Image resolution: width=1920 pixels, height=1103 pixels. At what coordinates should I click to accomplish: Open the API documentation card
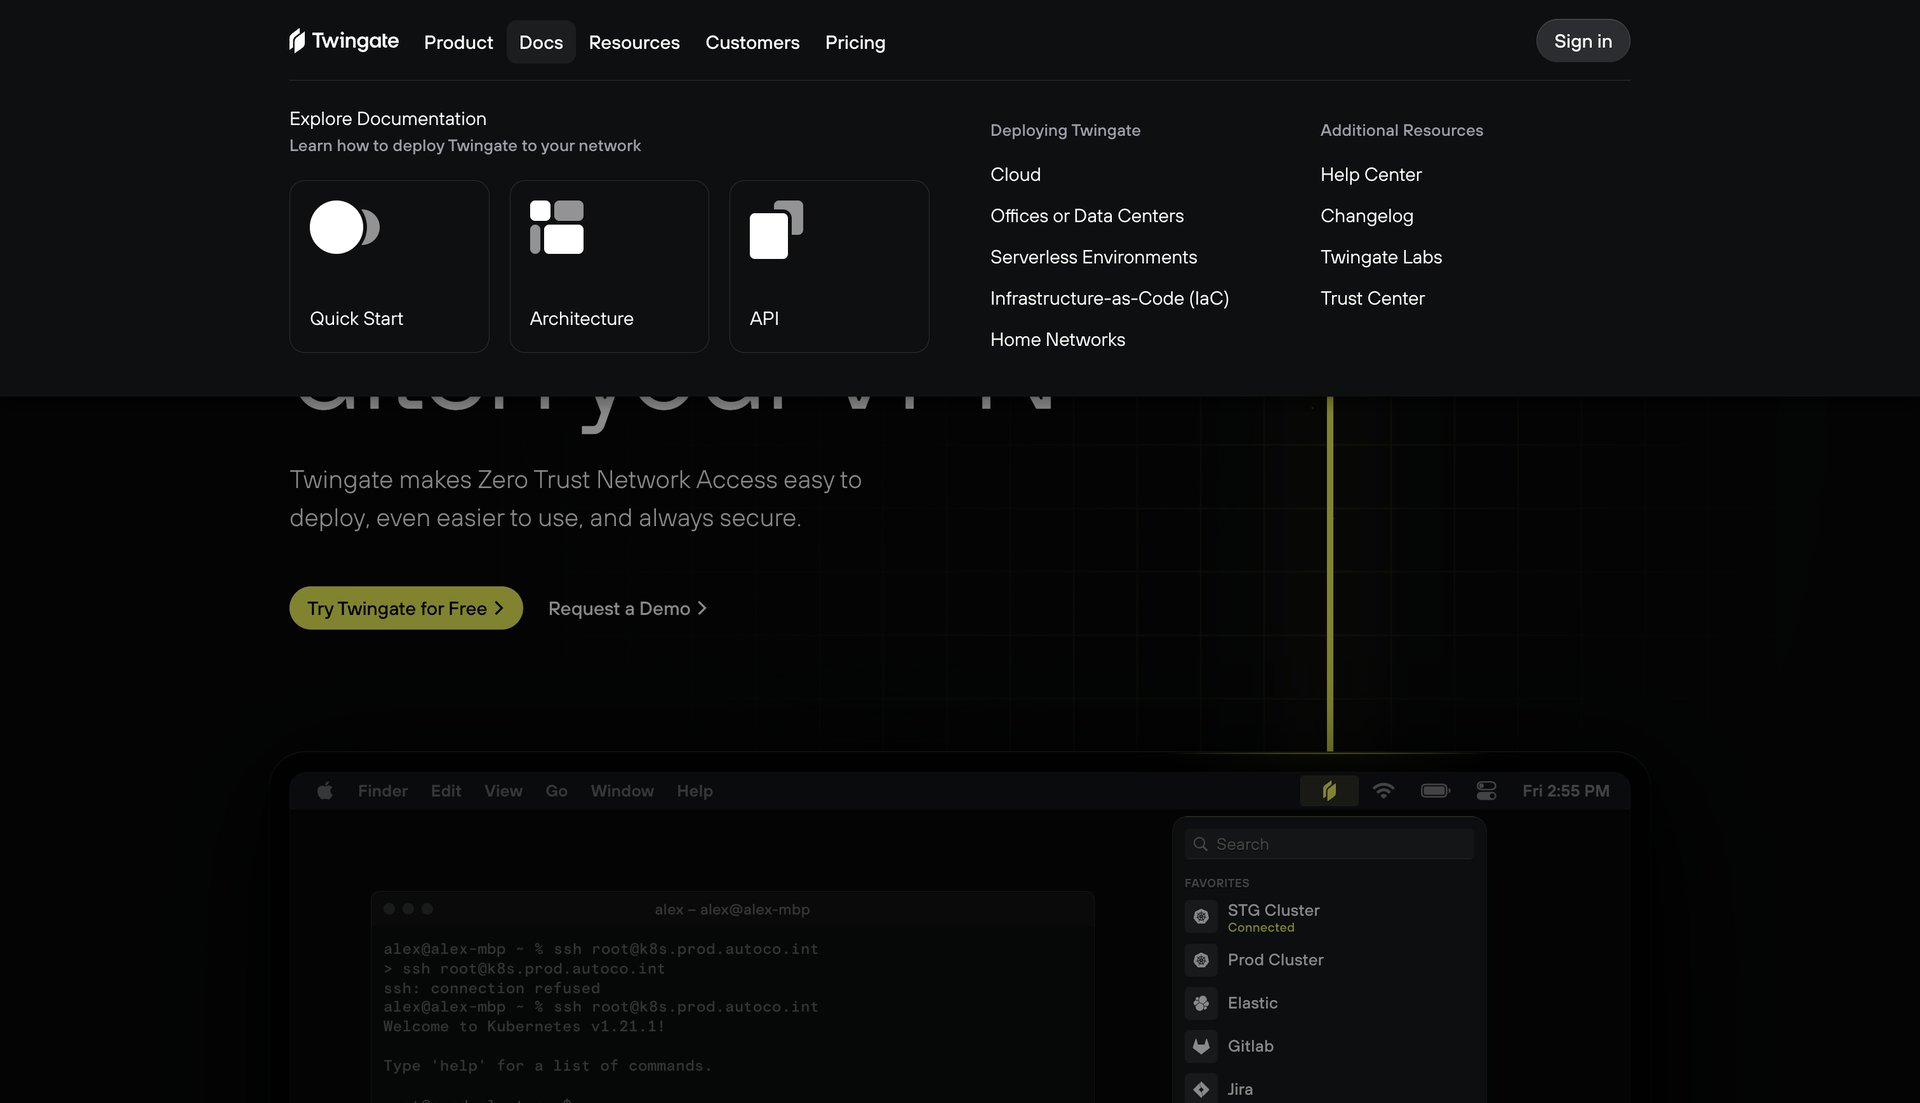tap(829, 265)
